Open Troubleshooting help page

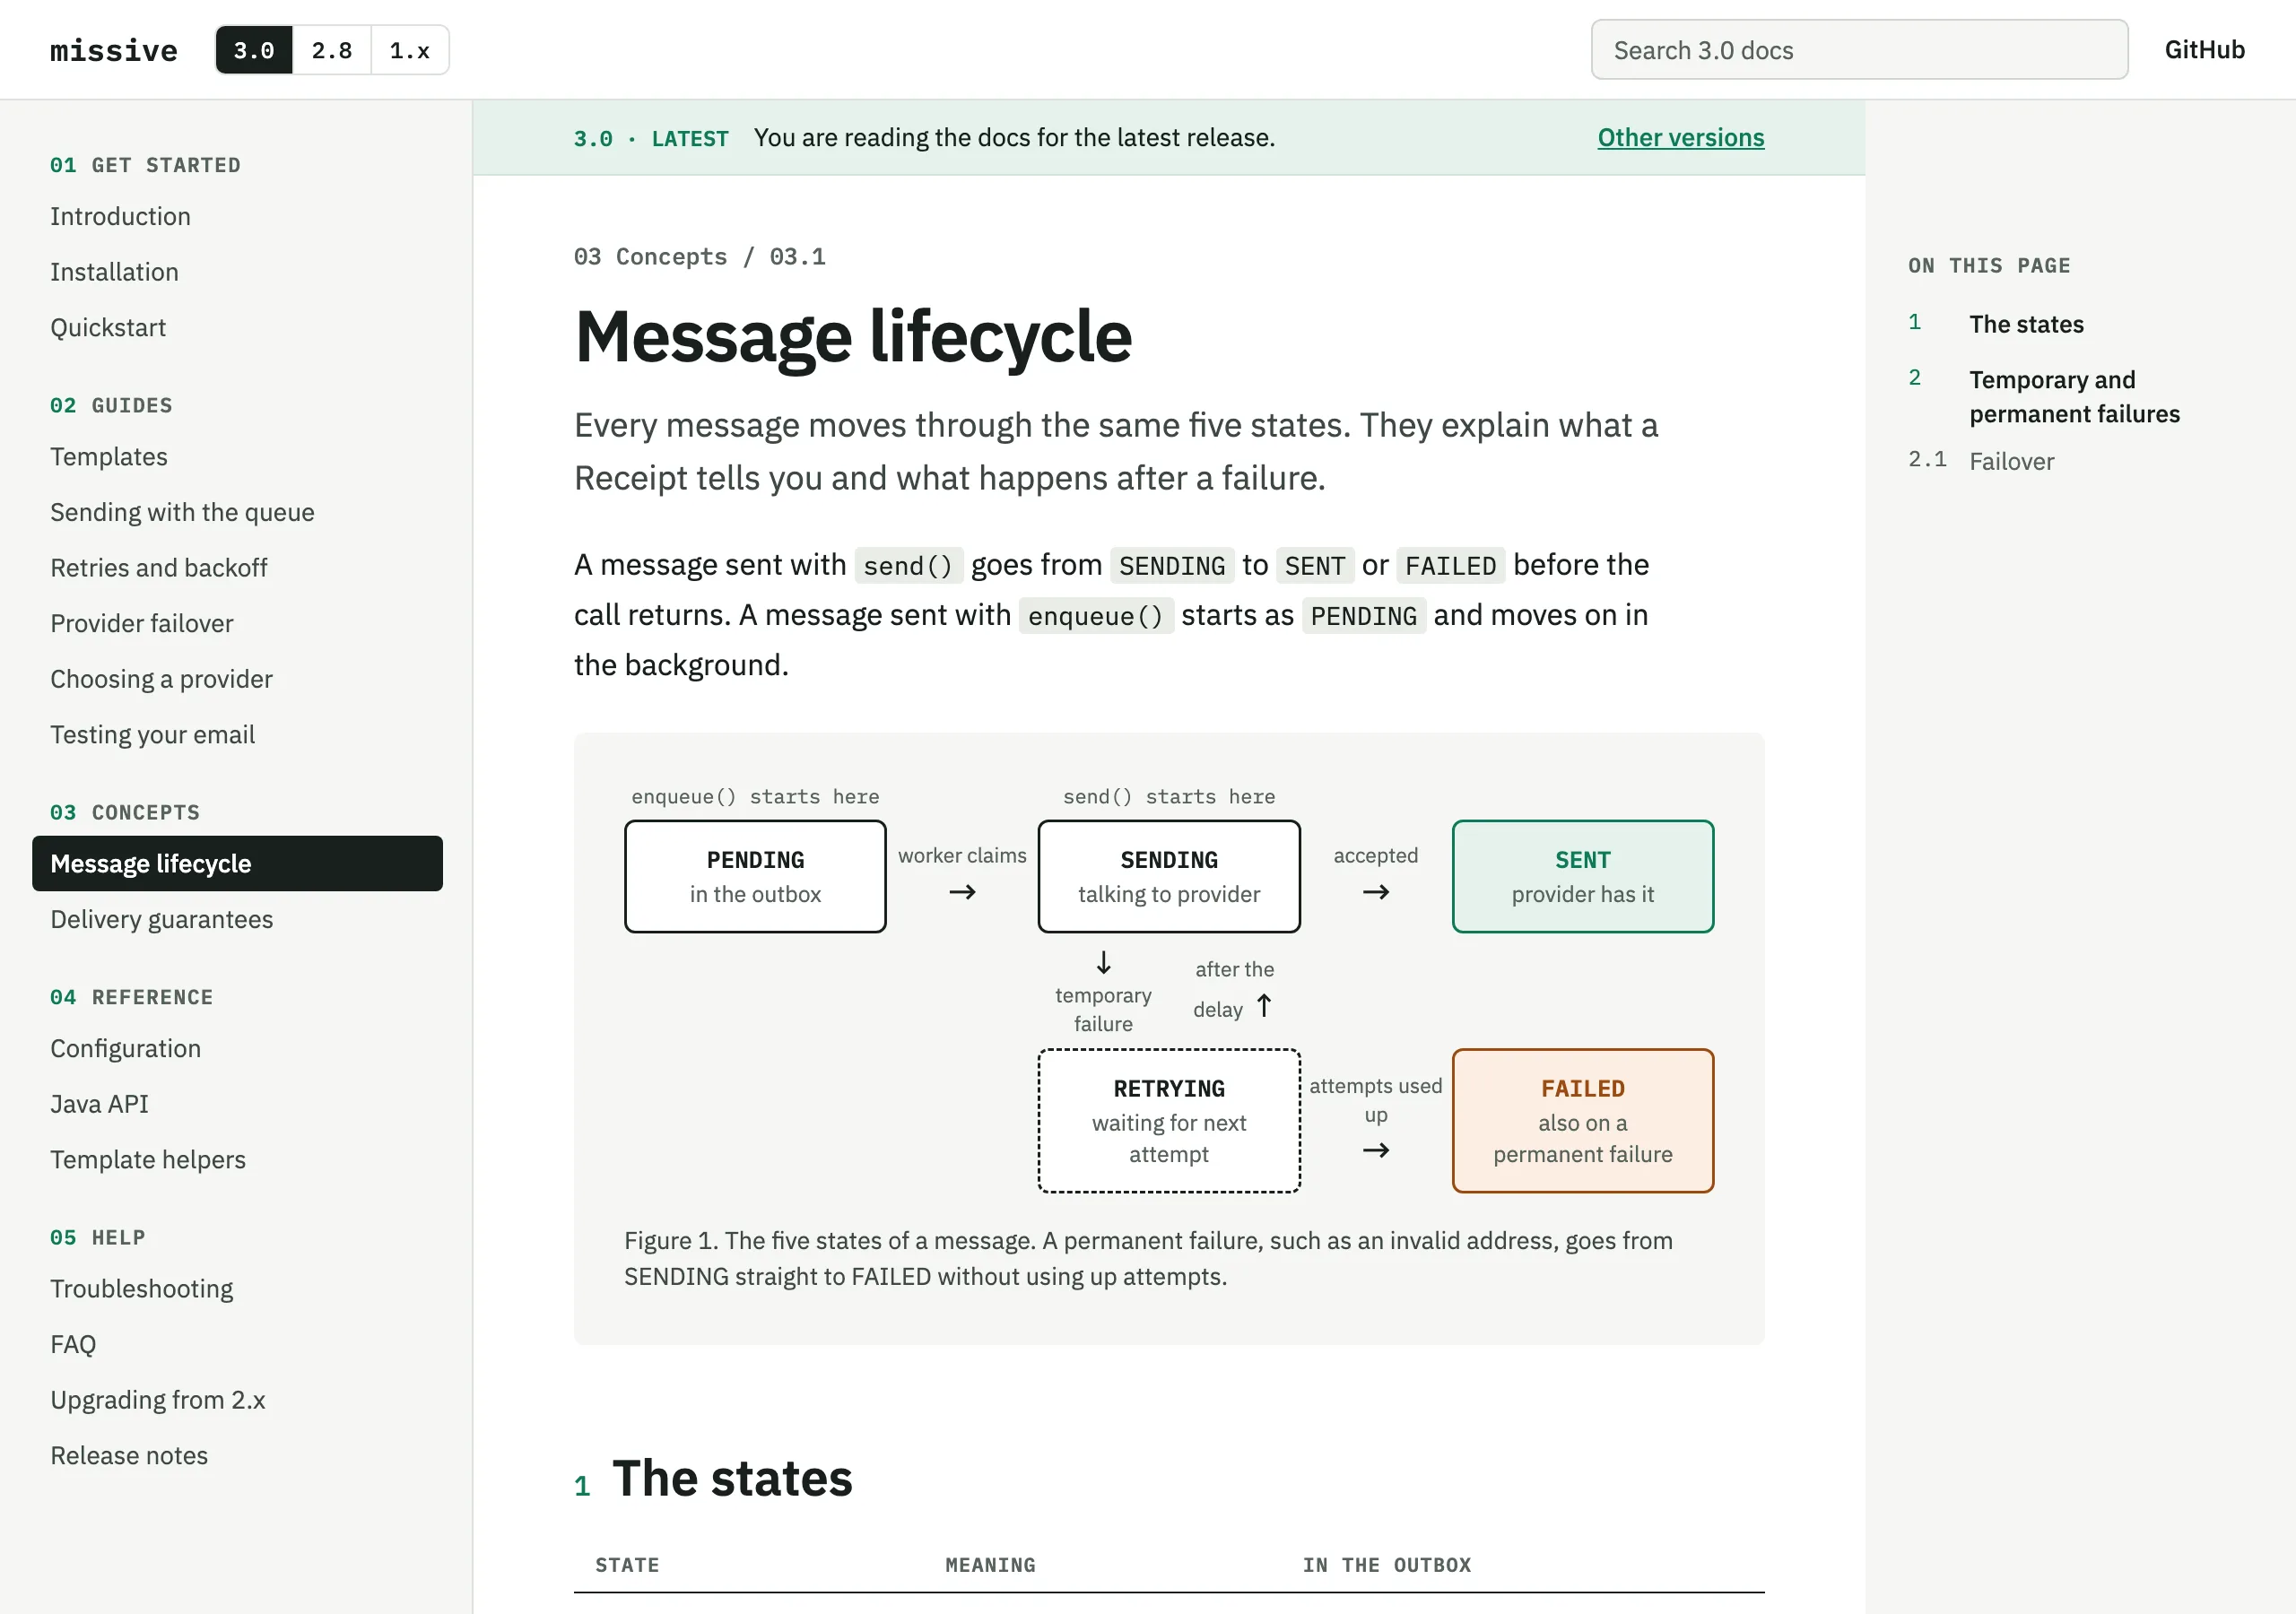pos(141,1289)
